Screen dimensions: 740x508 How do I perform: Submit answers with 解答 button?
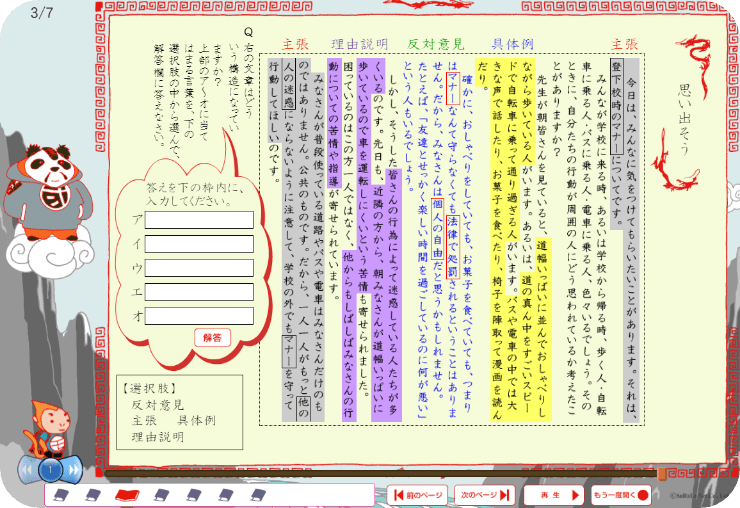click(211, 338)
